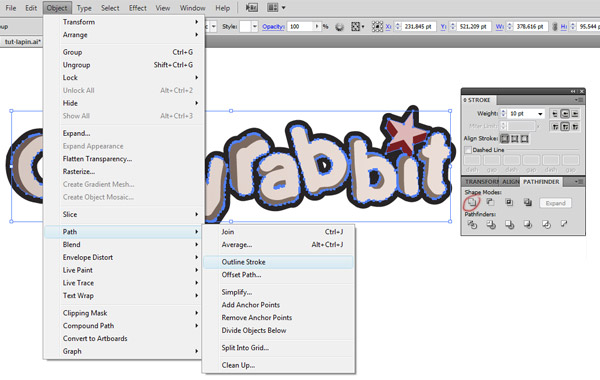Image resolution: width=600 pixels, height=380 pixels.
Task: Click the Expand button in Pathfinder
Action: pyautogui.click(x=555, y=203)
